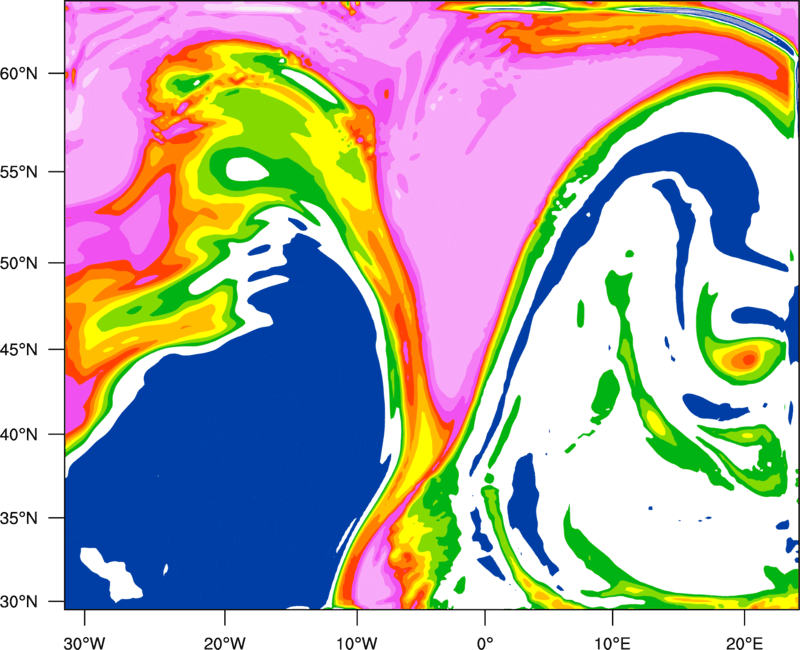The image size is (800, 650).
Task: Click the 55°N latitude label
Action: click(19, 172)
